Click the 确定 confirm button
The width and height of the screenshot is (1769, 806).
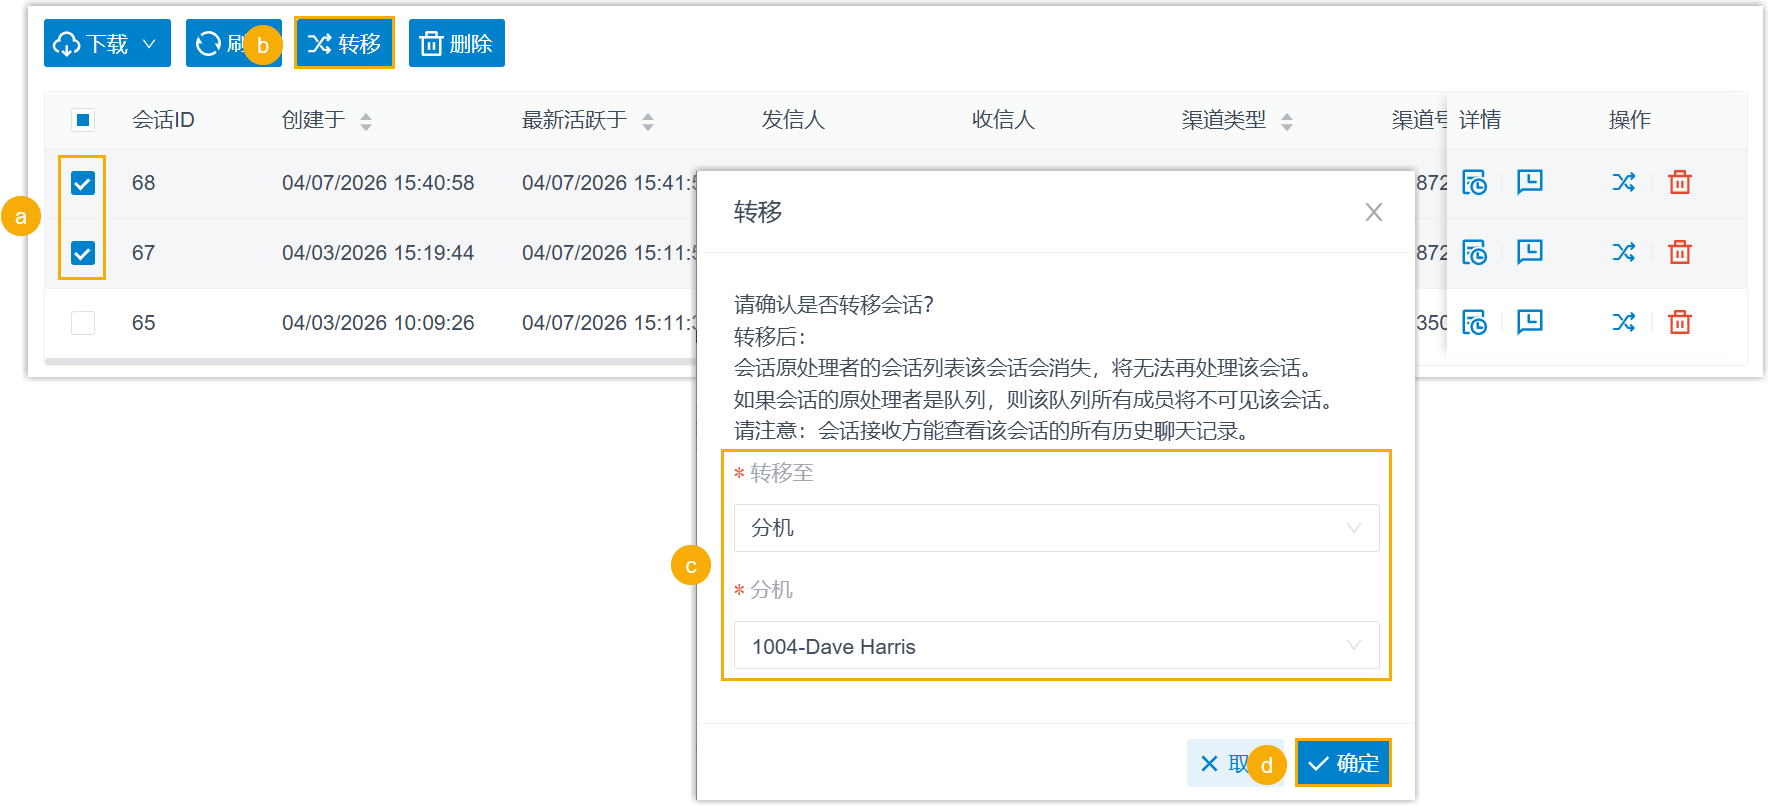click(1343, 763)
